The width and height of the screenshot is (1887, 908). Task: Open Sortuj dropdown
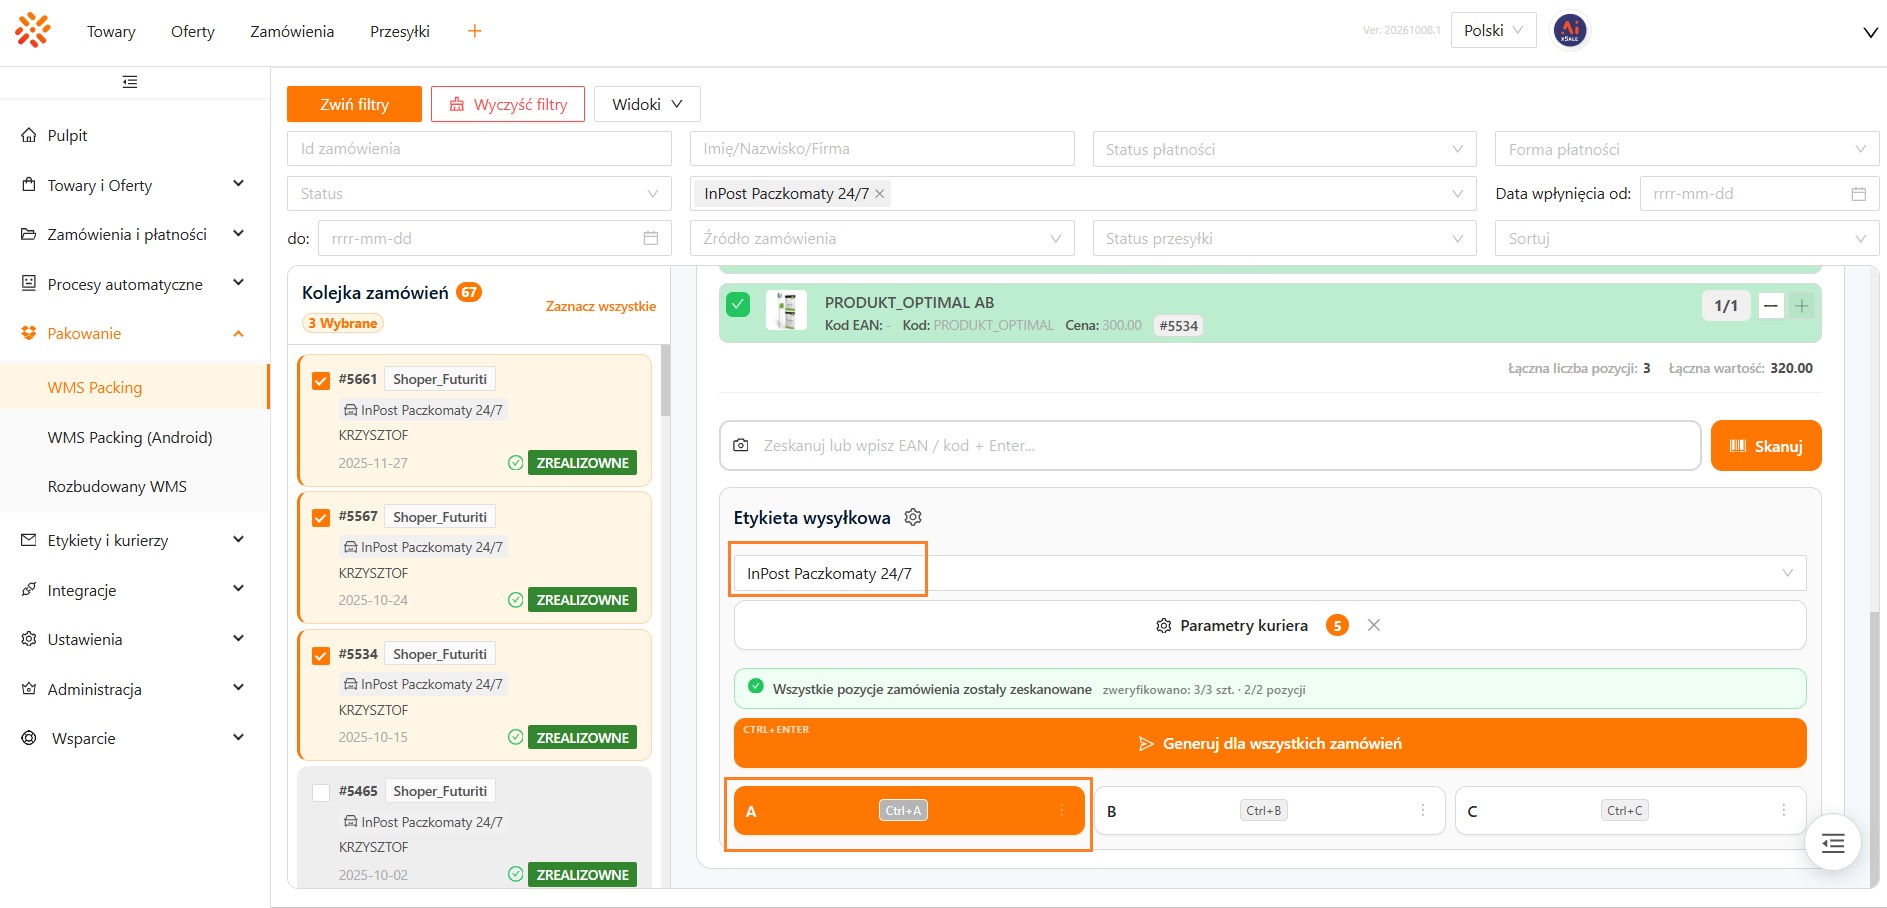tap(1686, 238)
